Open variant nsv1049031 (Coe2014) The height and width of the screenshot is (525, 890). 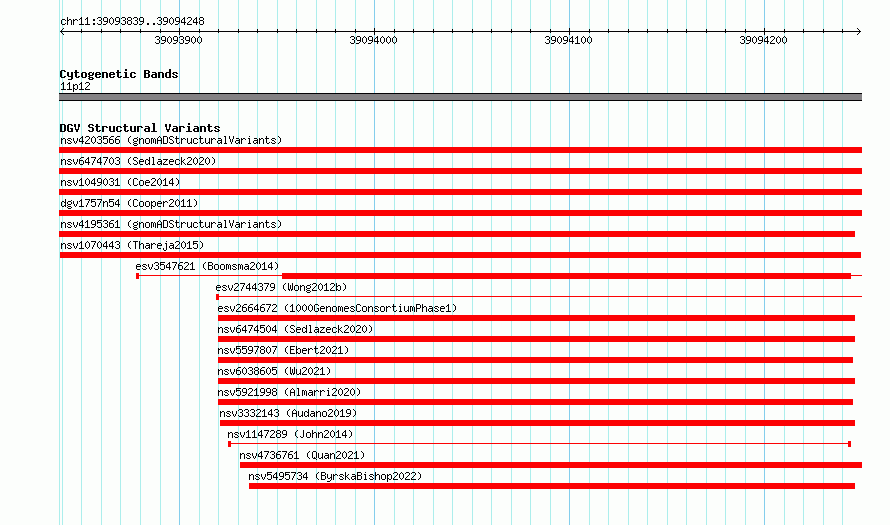(120, 182)
